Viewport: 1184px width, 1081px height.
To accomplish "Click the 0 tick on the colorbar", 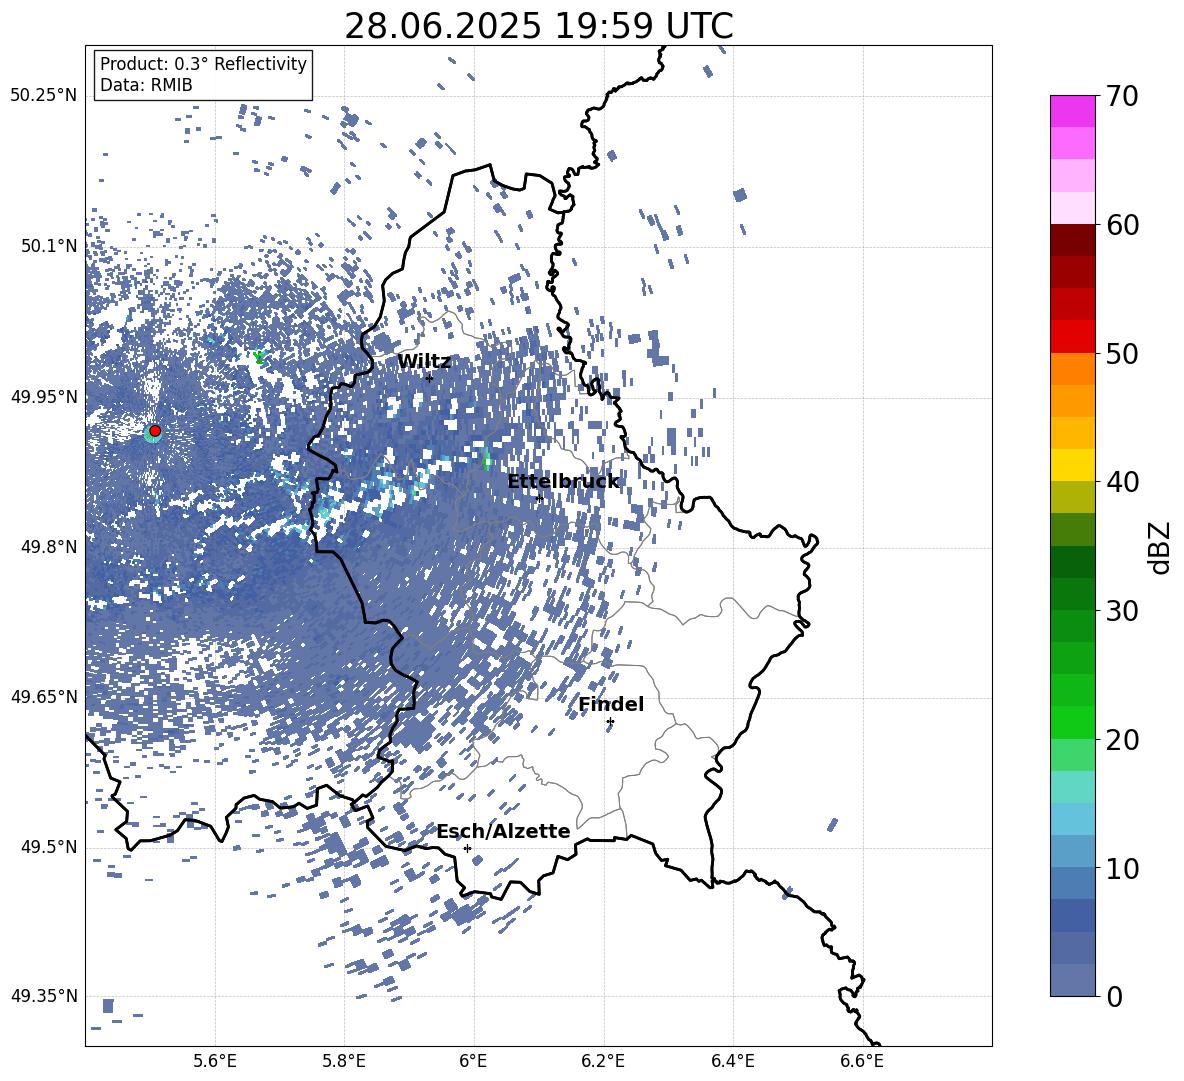I will point(1115,996).
